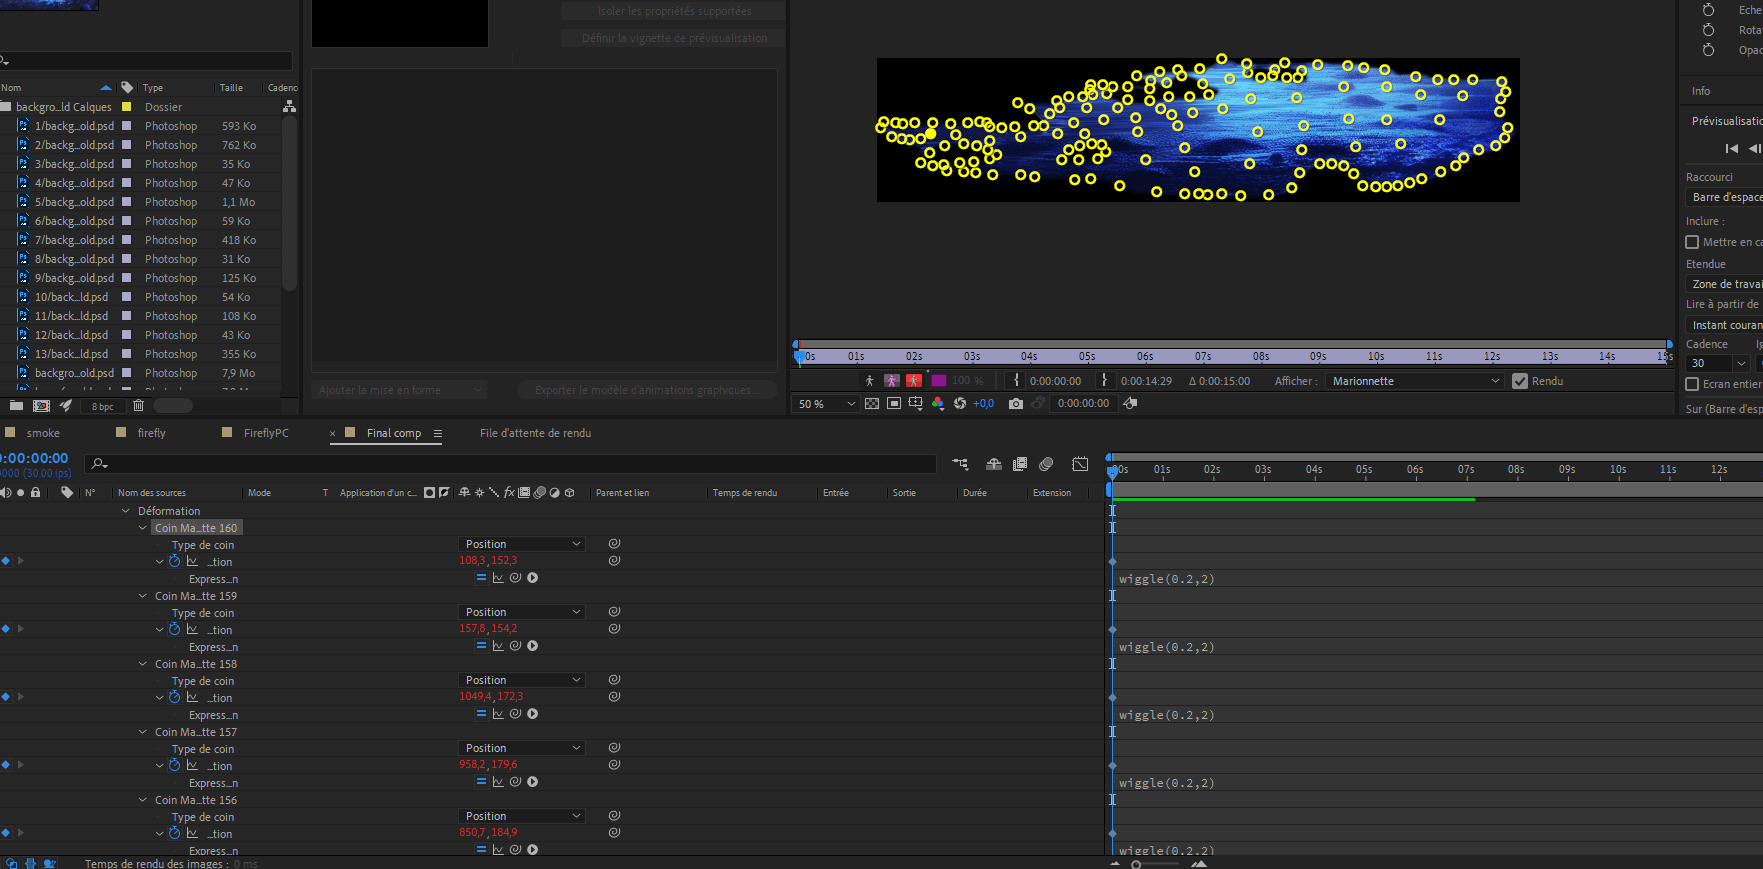The width and height of the screenshot is (1763, 869).
Task: Collapse the Coin Ma..tte 159 group
Action: click(143, 596)
